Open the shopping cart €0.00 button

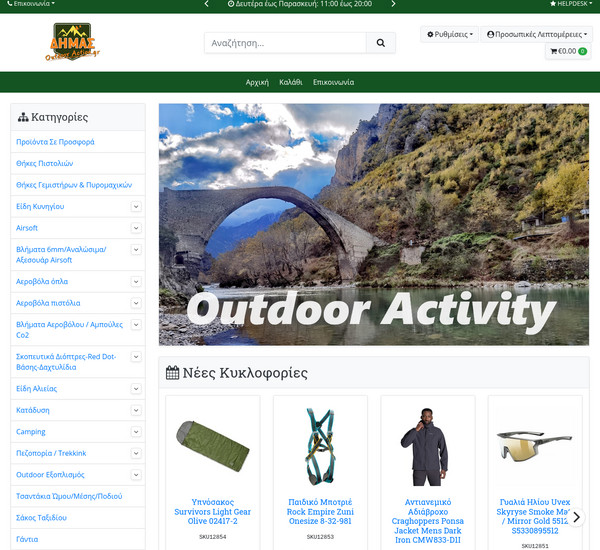568,51
